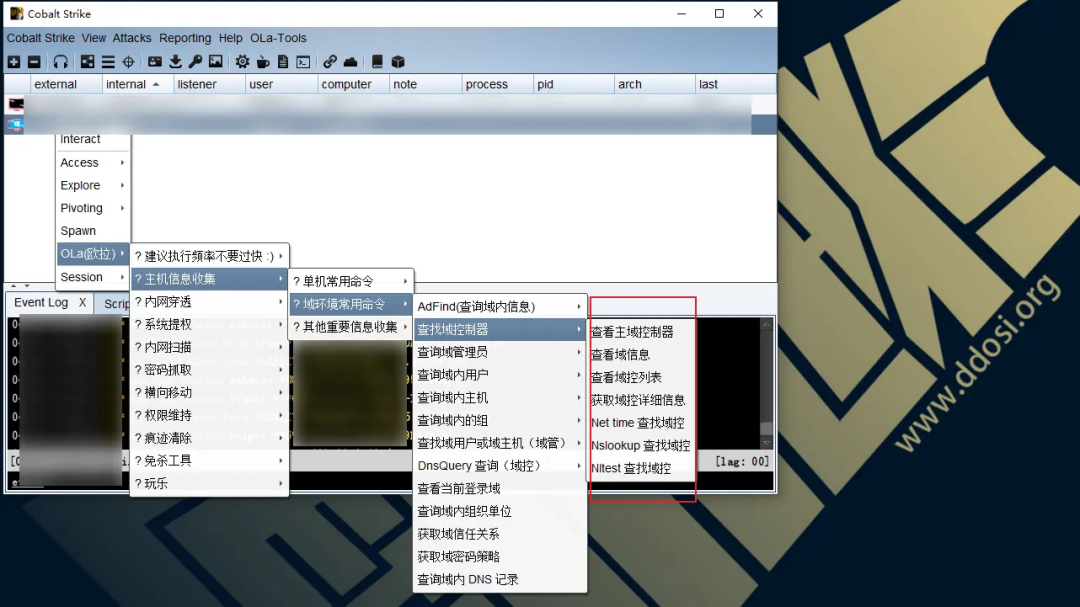Image resolution: width=1080 pixels, height=607 pixels.
Task: Select the second beacon session icon
Action: click(16, 125)
